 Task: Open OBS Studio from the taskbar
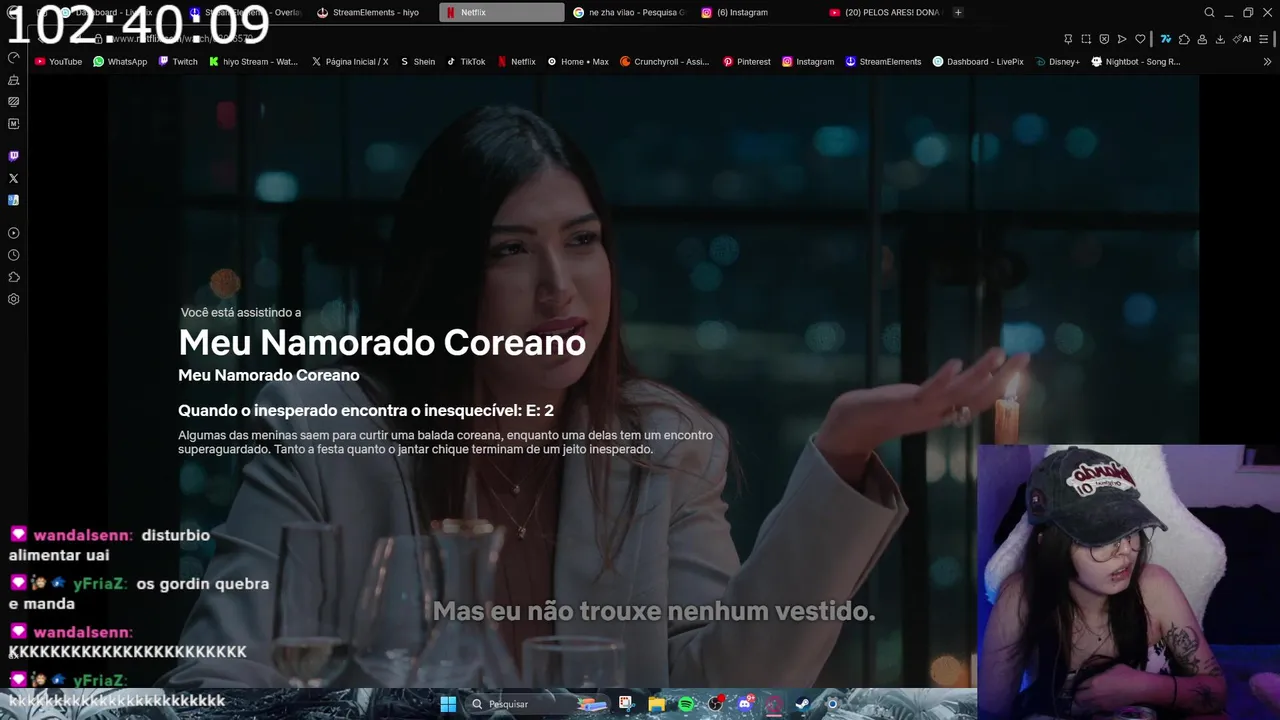[715, 704]
